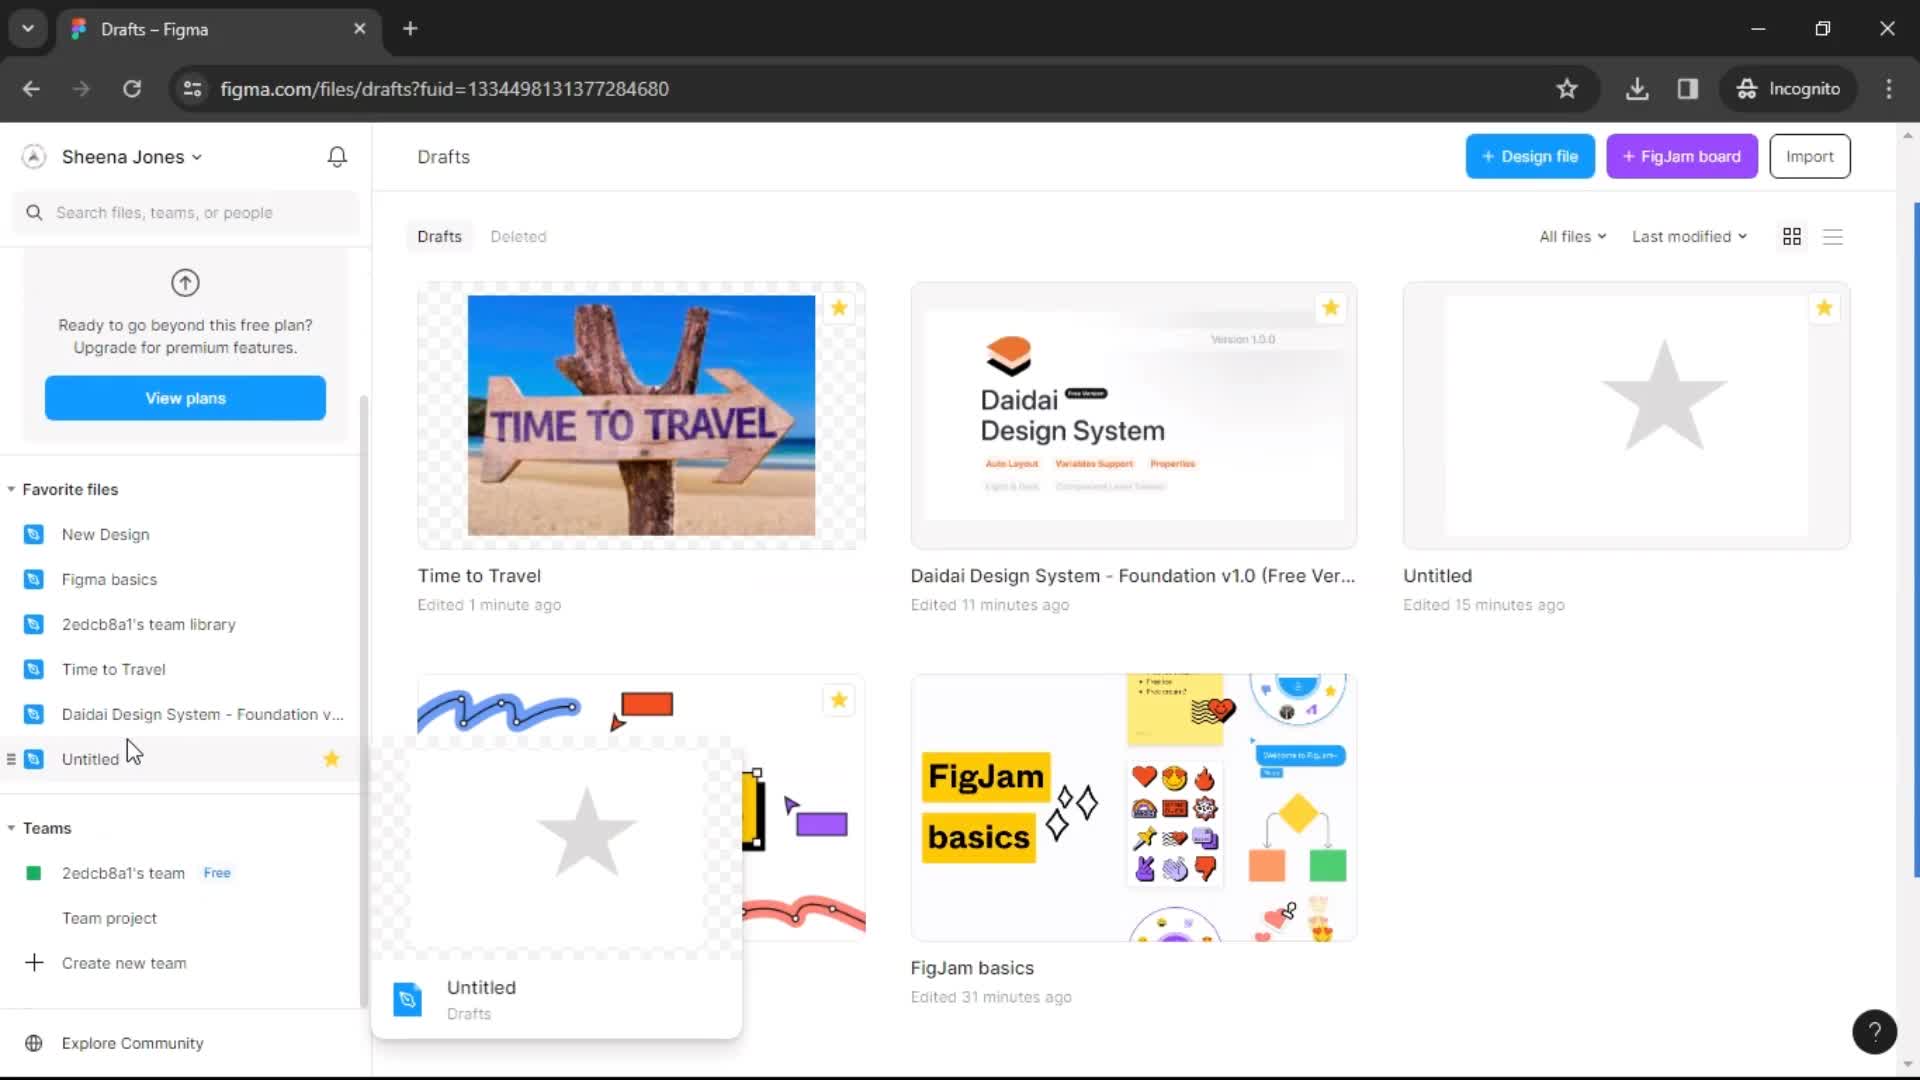Unfavorite the Time to Travel thumbnail star
1920x1080 pixels.
[839, 308]
